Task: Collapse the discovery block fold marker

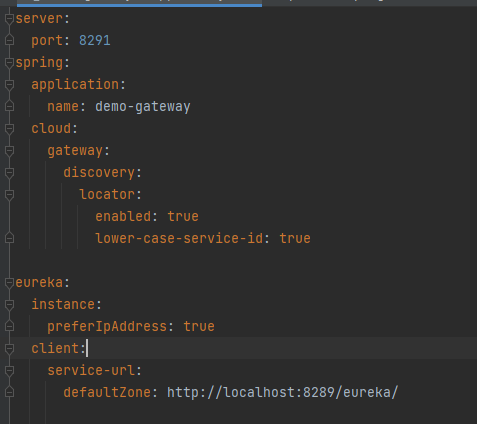Action: pos(9,173)
